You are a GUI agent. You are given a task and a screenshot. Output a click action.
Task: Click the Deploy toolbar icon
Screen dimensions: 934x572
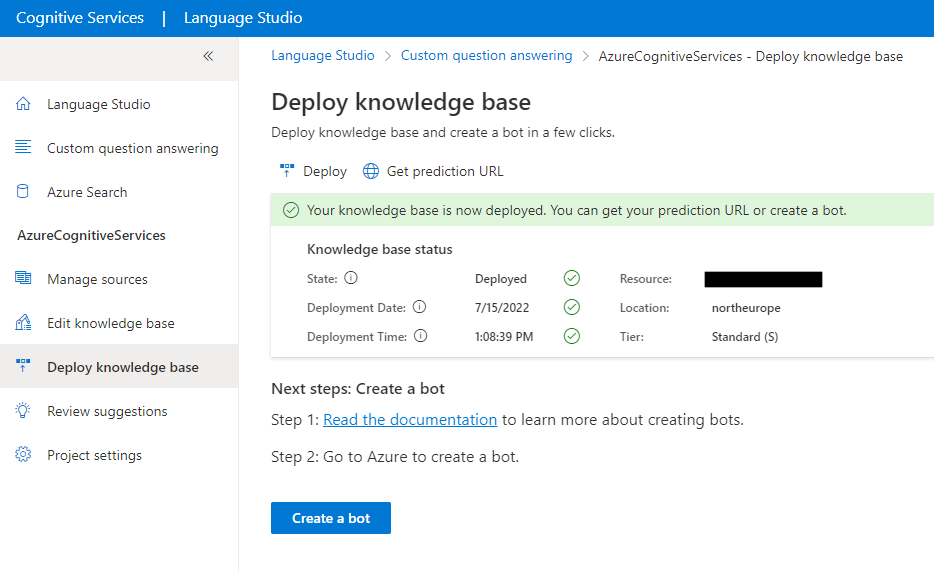287,171
